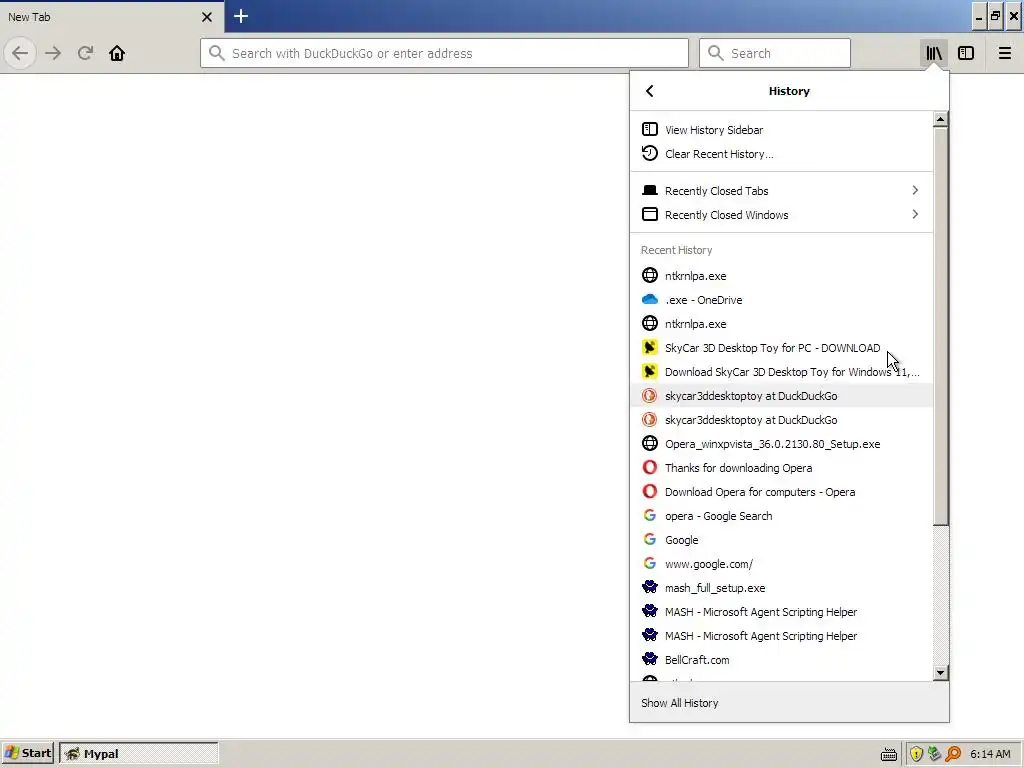1024x768 pixels.
Task: Open the on-screen keyboard tray icon
Action: tap(888, 754)
